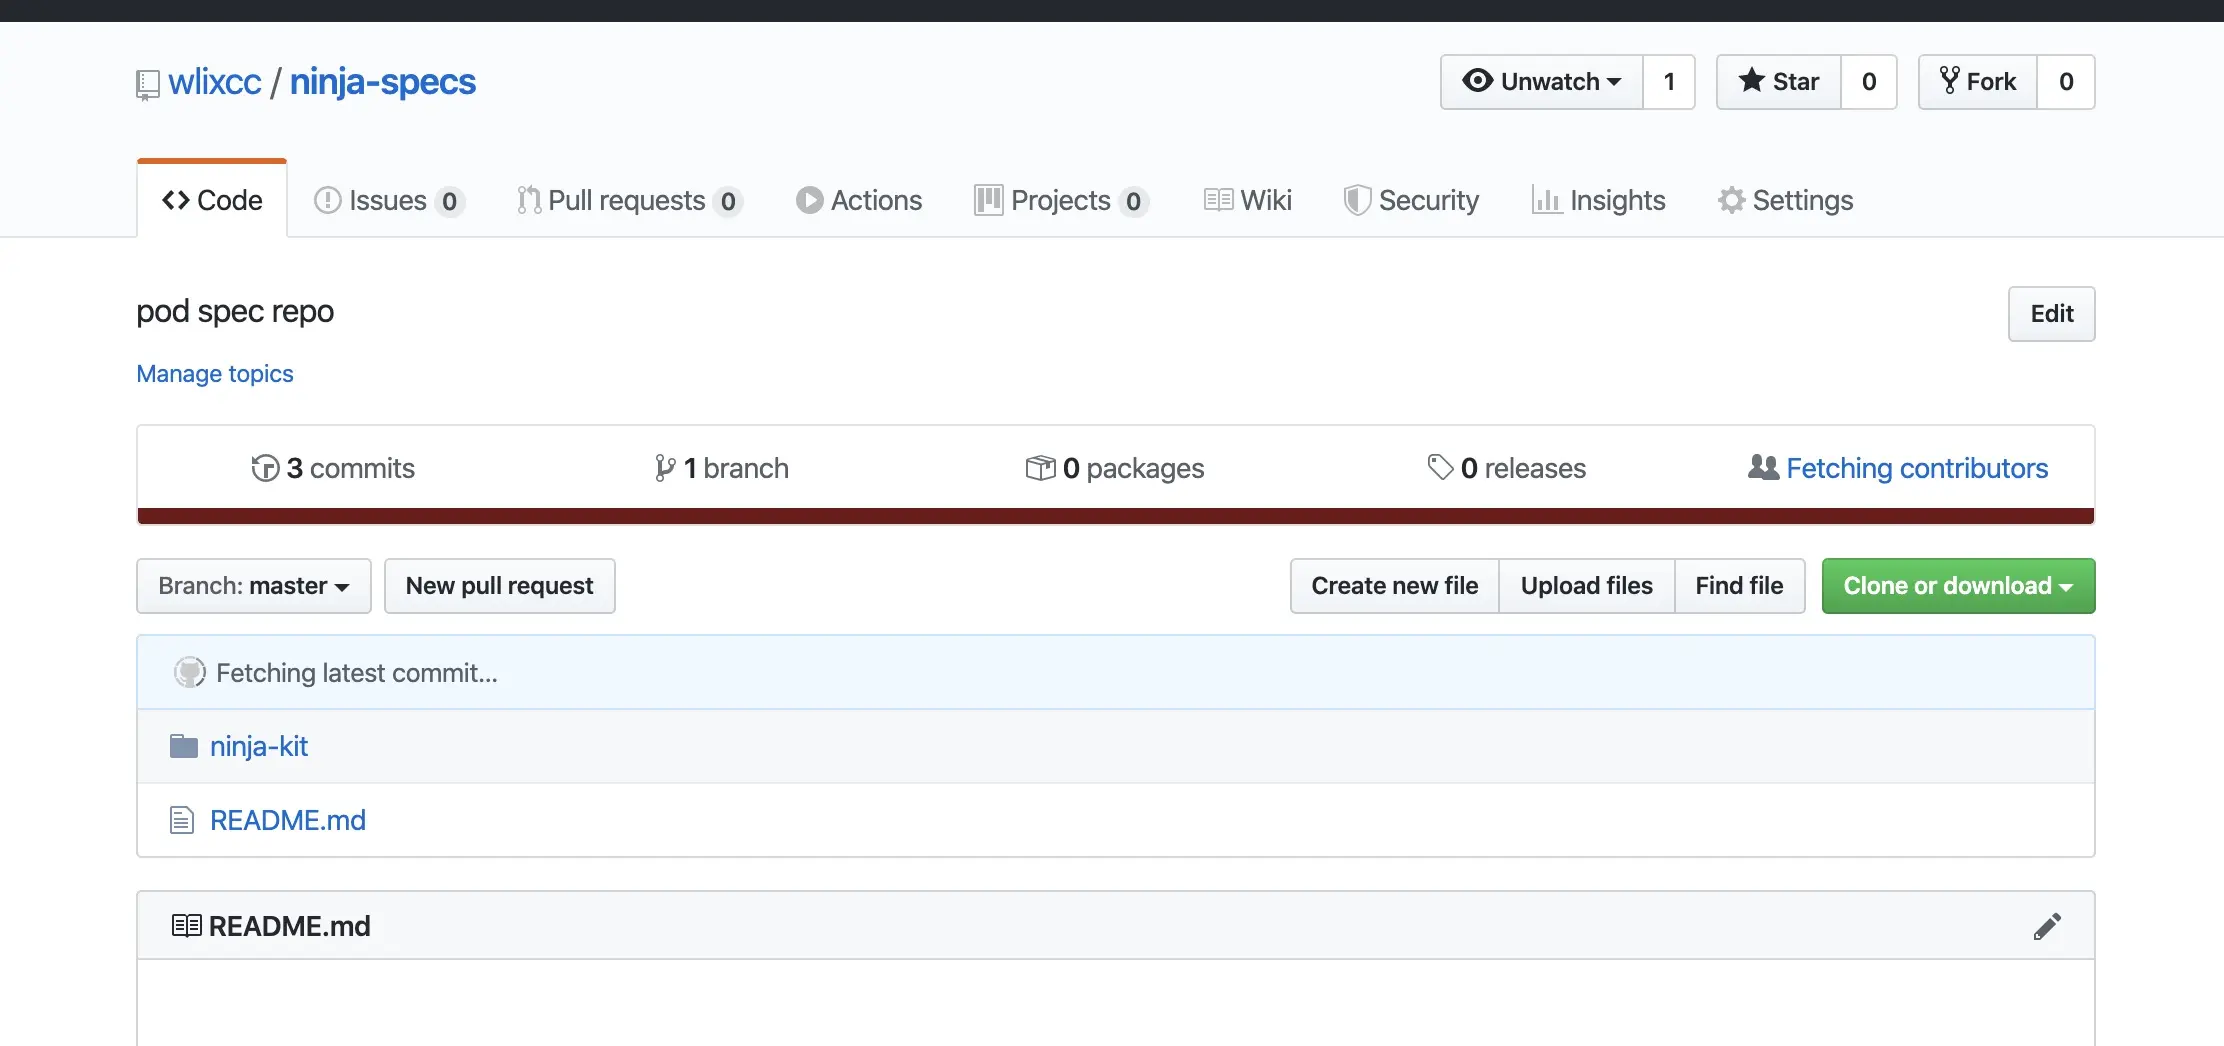Open the 0 releases page
This screenshot has height=1046, width=2224.
pyautogui.click(x=1507, y=468)
